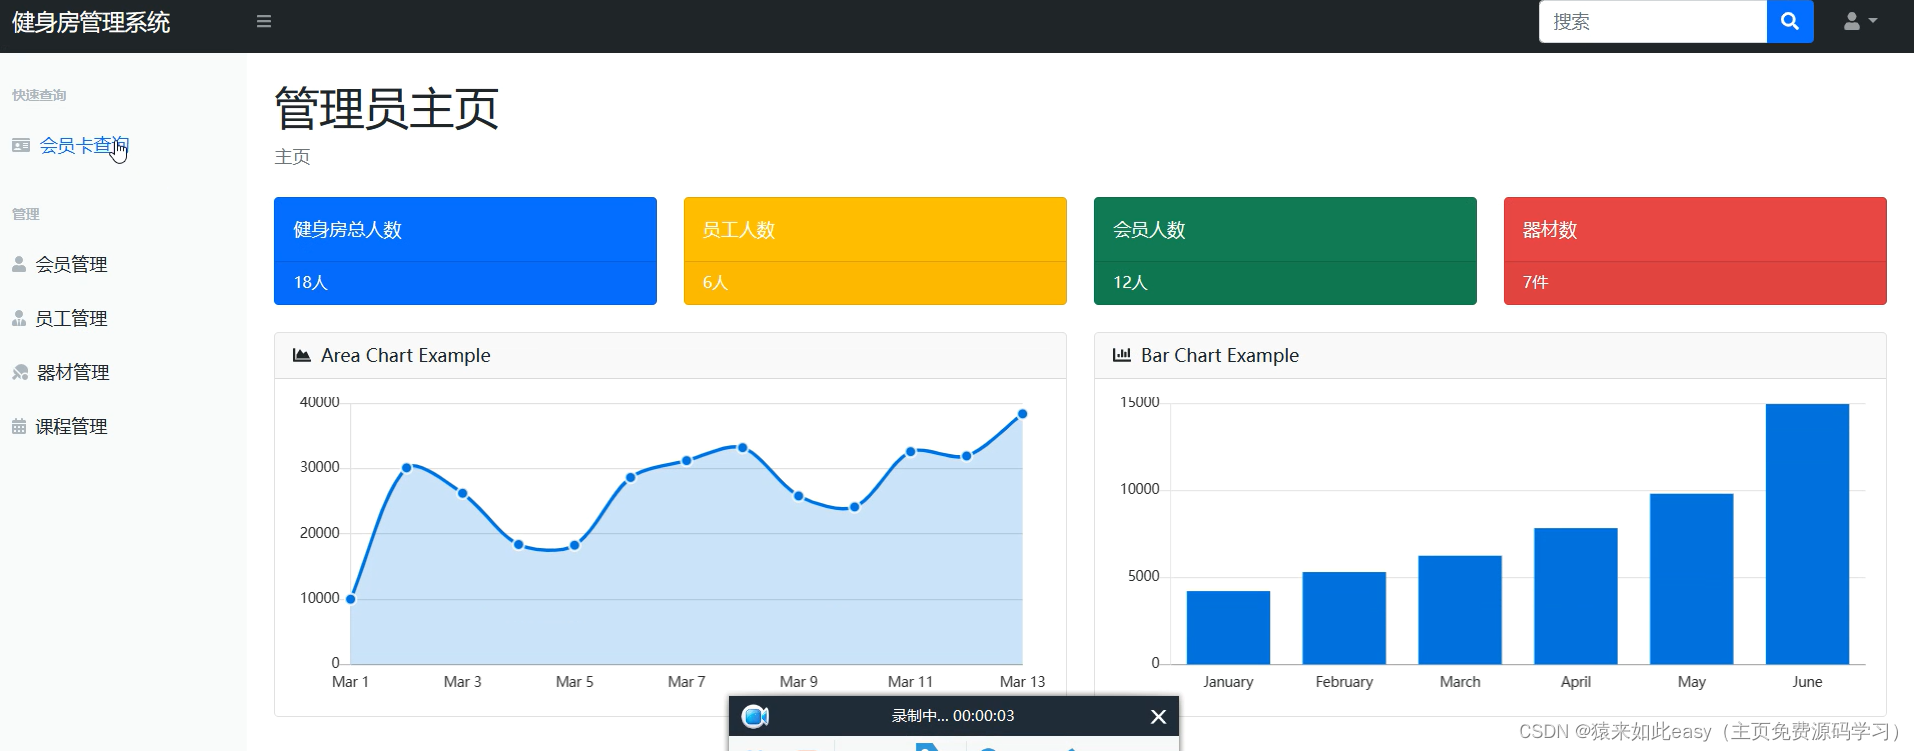Focus the 搜索 search input field

1653,22
